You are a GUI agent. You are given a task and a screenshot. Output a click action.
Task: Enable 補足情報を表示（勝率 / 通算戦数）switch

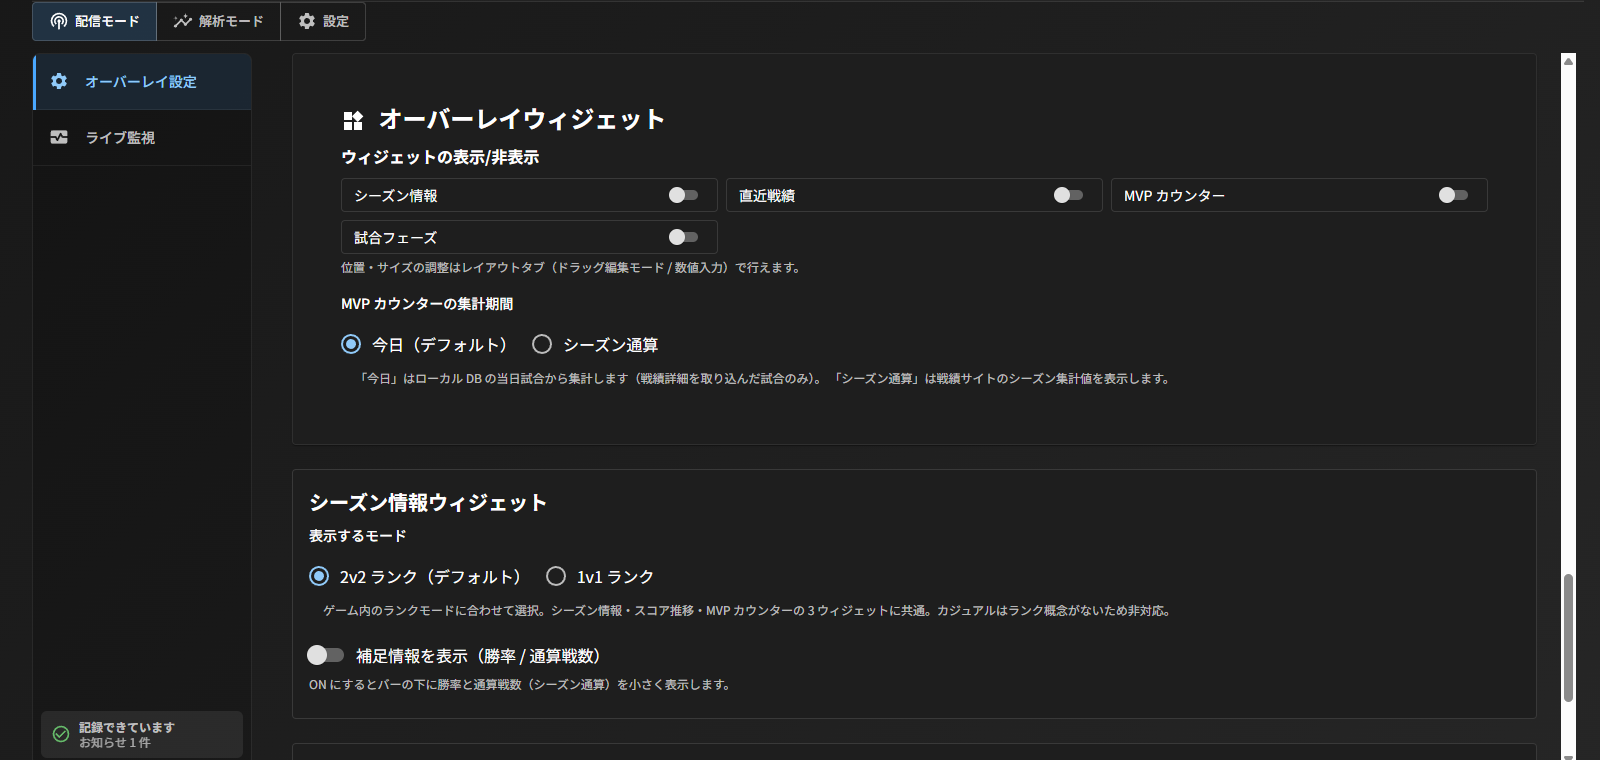(x=325, y=655)
